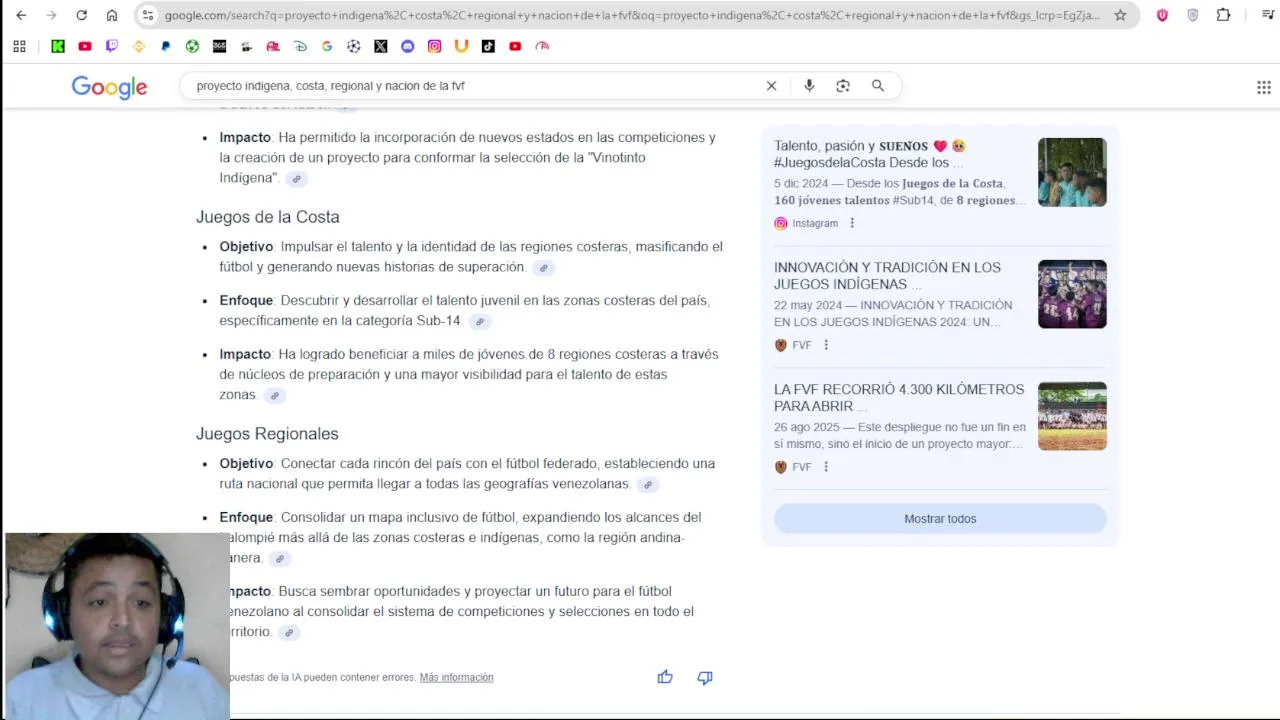Focus the Google search query field

pos(475,86)
